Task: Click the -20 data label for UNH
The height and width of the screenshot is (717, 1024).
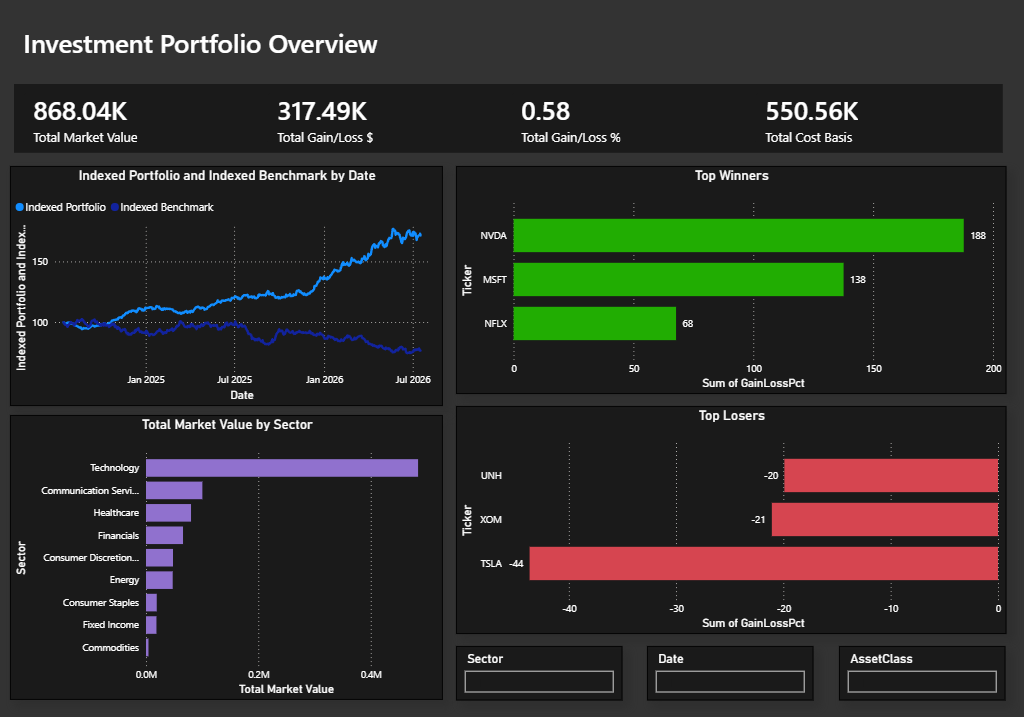Action: tap(771, 475)
